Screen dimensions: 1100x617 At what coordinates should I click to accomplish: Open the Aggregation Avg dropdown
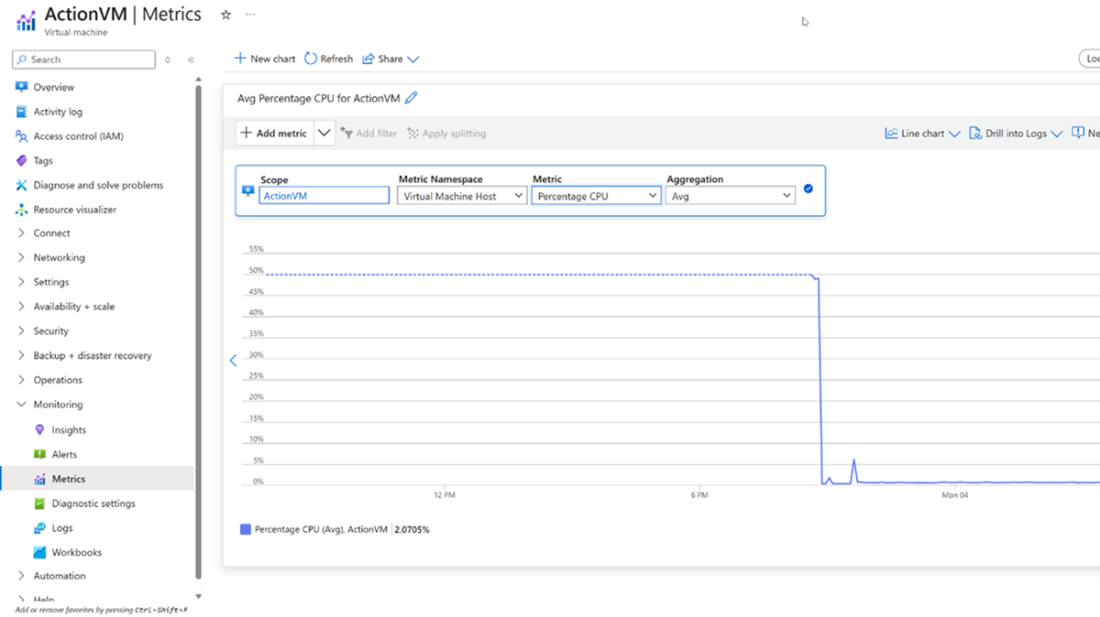click(x=730, y=196)
